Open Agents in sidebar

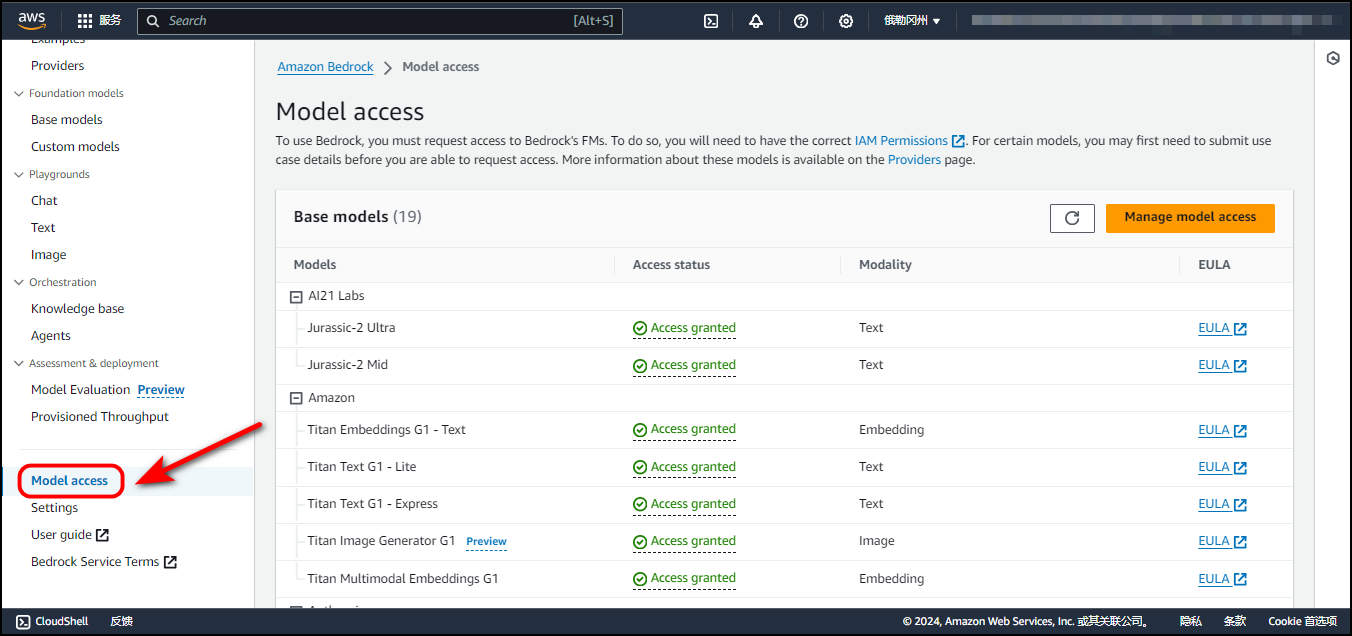click(51, 336)
